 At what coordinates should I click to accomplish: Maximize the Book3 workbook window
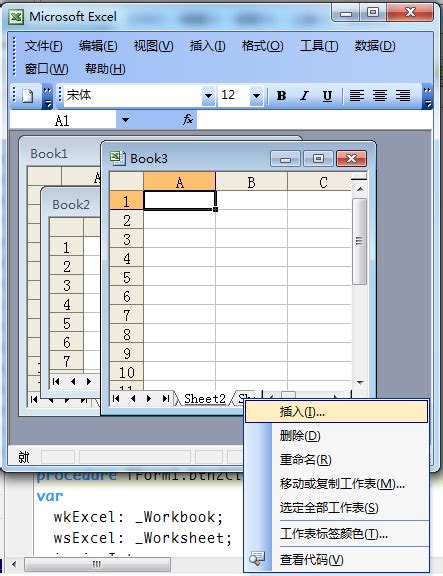coord(318,159)
